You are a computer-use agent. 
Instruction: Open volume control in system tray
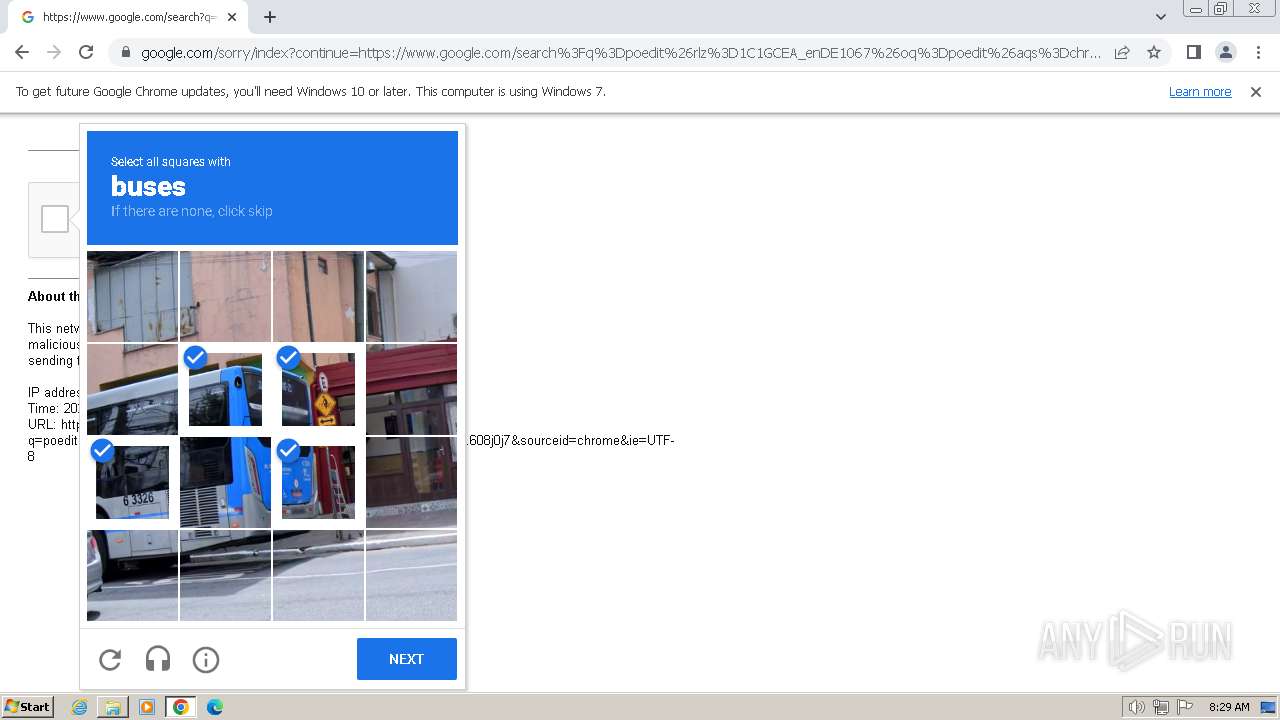[x=1136, y=707]
